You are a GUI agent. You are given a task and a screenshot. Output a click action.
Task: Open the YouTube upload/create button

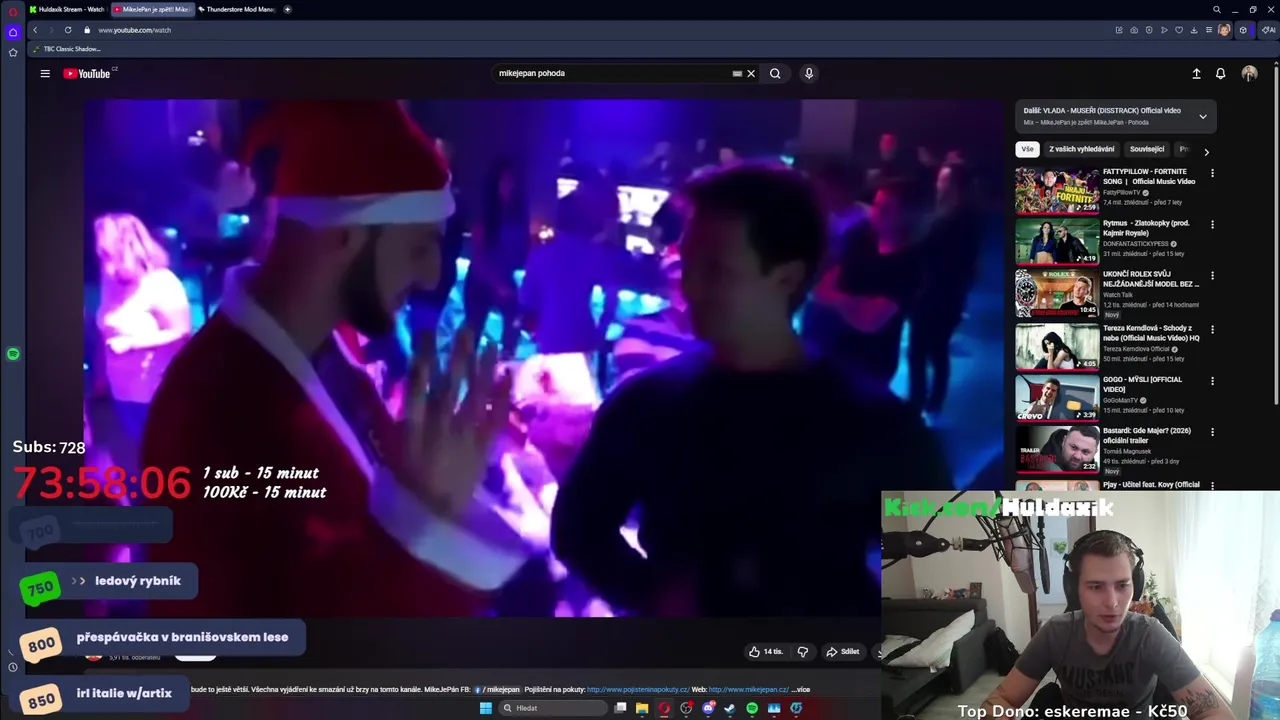click(x=1196, y=73)
